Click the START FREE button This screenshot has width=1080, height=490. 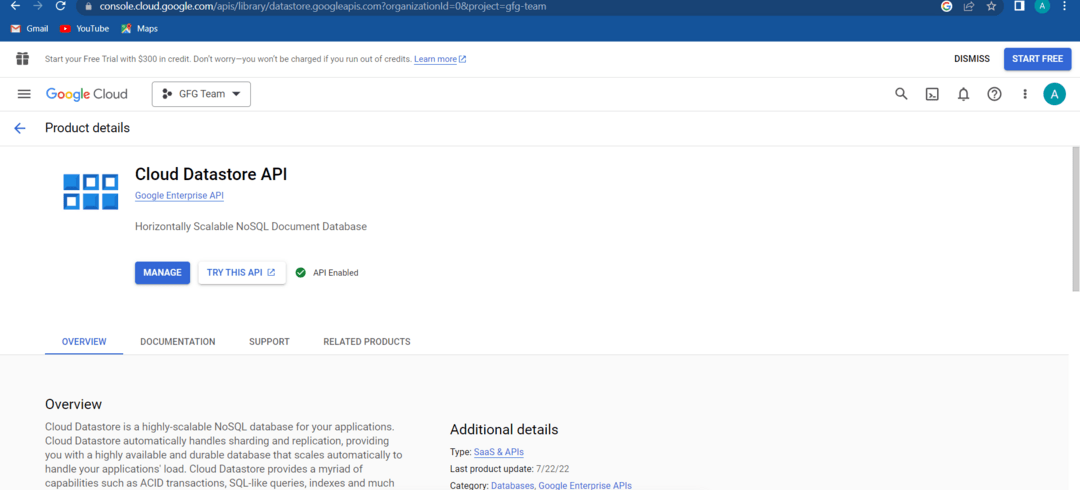(1037, 59)
